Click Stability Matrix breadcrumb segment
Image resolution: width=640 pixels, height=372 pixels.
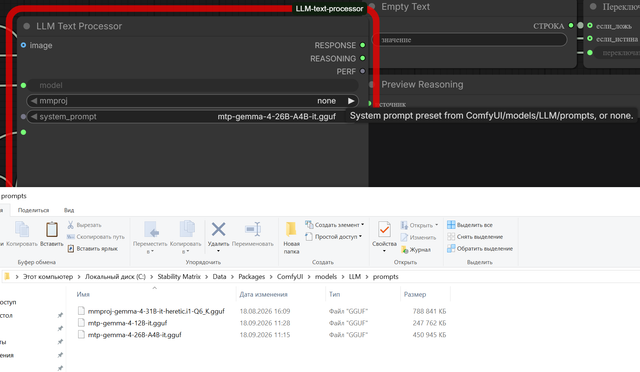(179, 276)
